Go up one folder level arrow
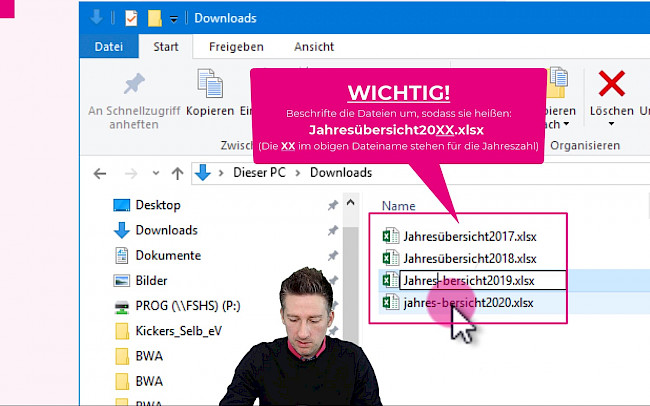The height and width of the screenshot is (406, 650). (x=177, y=173)
